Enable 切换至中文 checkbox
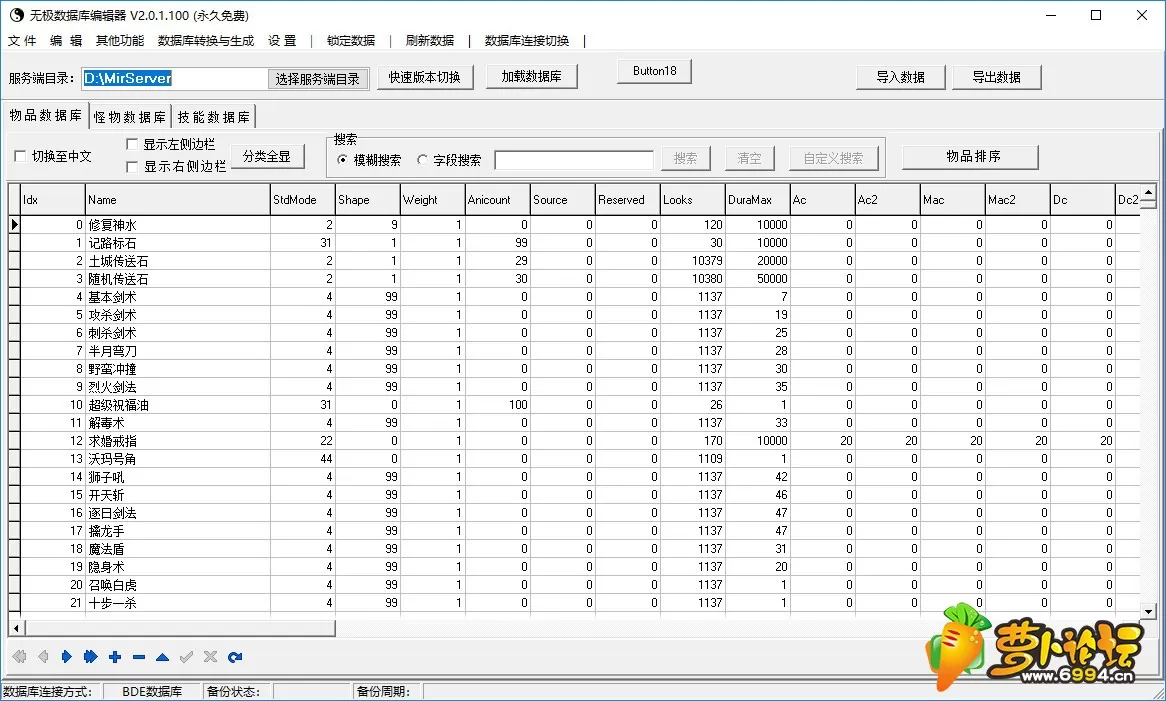The height and width of the screenshot is (701, 1166). click(21, 157)
